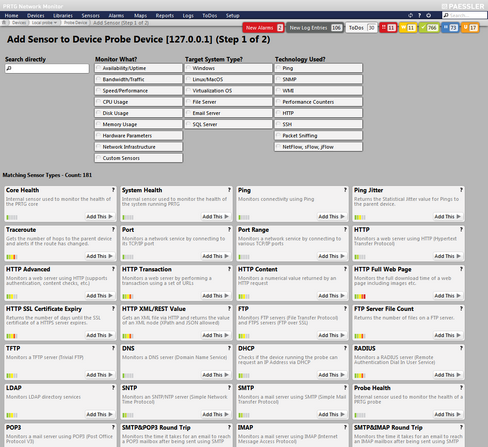Viewport: 488px width, 447px height.
Task: Select NetFlow, sFlow, jFlow technology option
Action: [319, 147]
